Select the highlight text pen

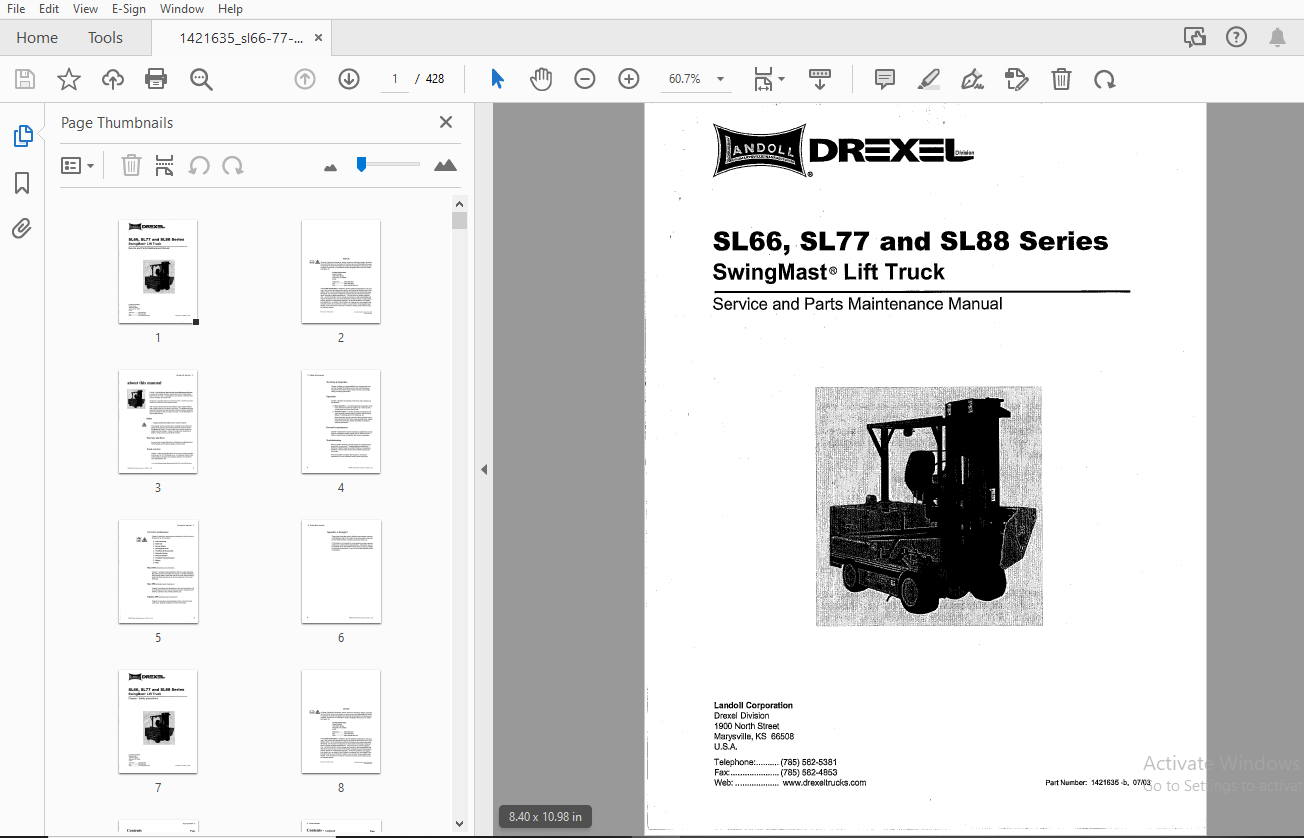(929, 79)
